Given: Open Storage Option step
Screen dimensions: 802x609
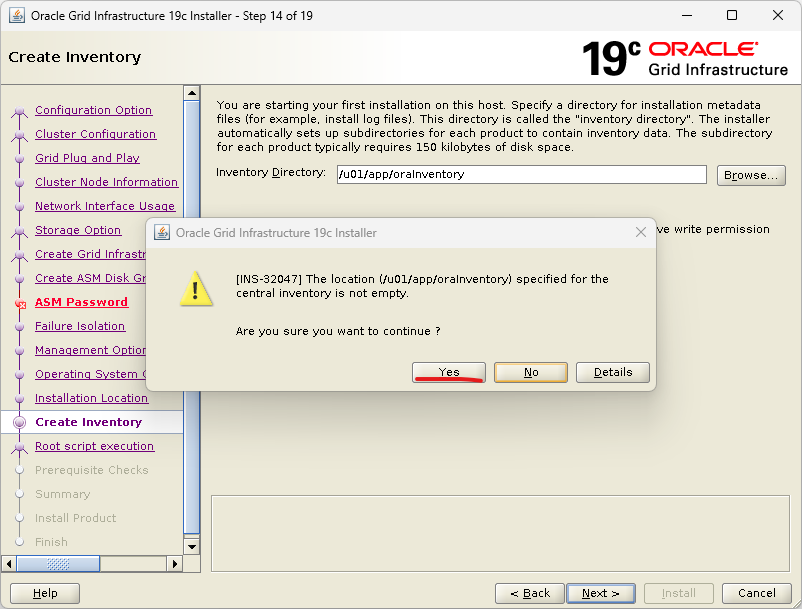Looking at the screenshot, I should point(78,230).
